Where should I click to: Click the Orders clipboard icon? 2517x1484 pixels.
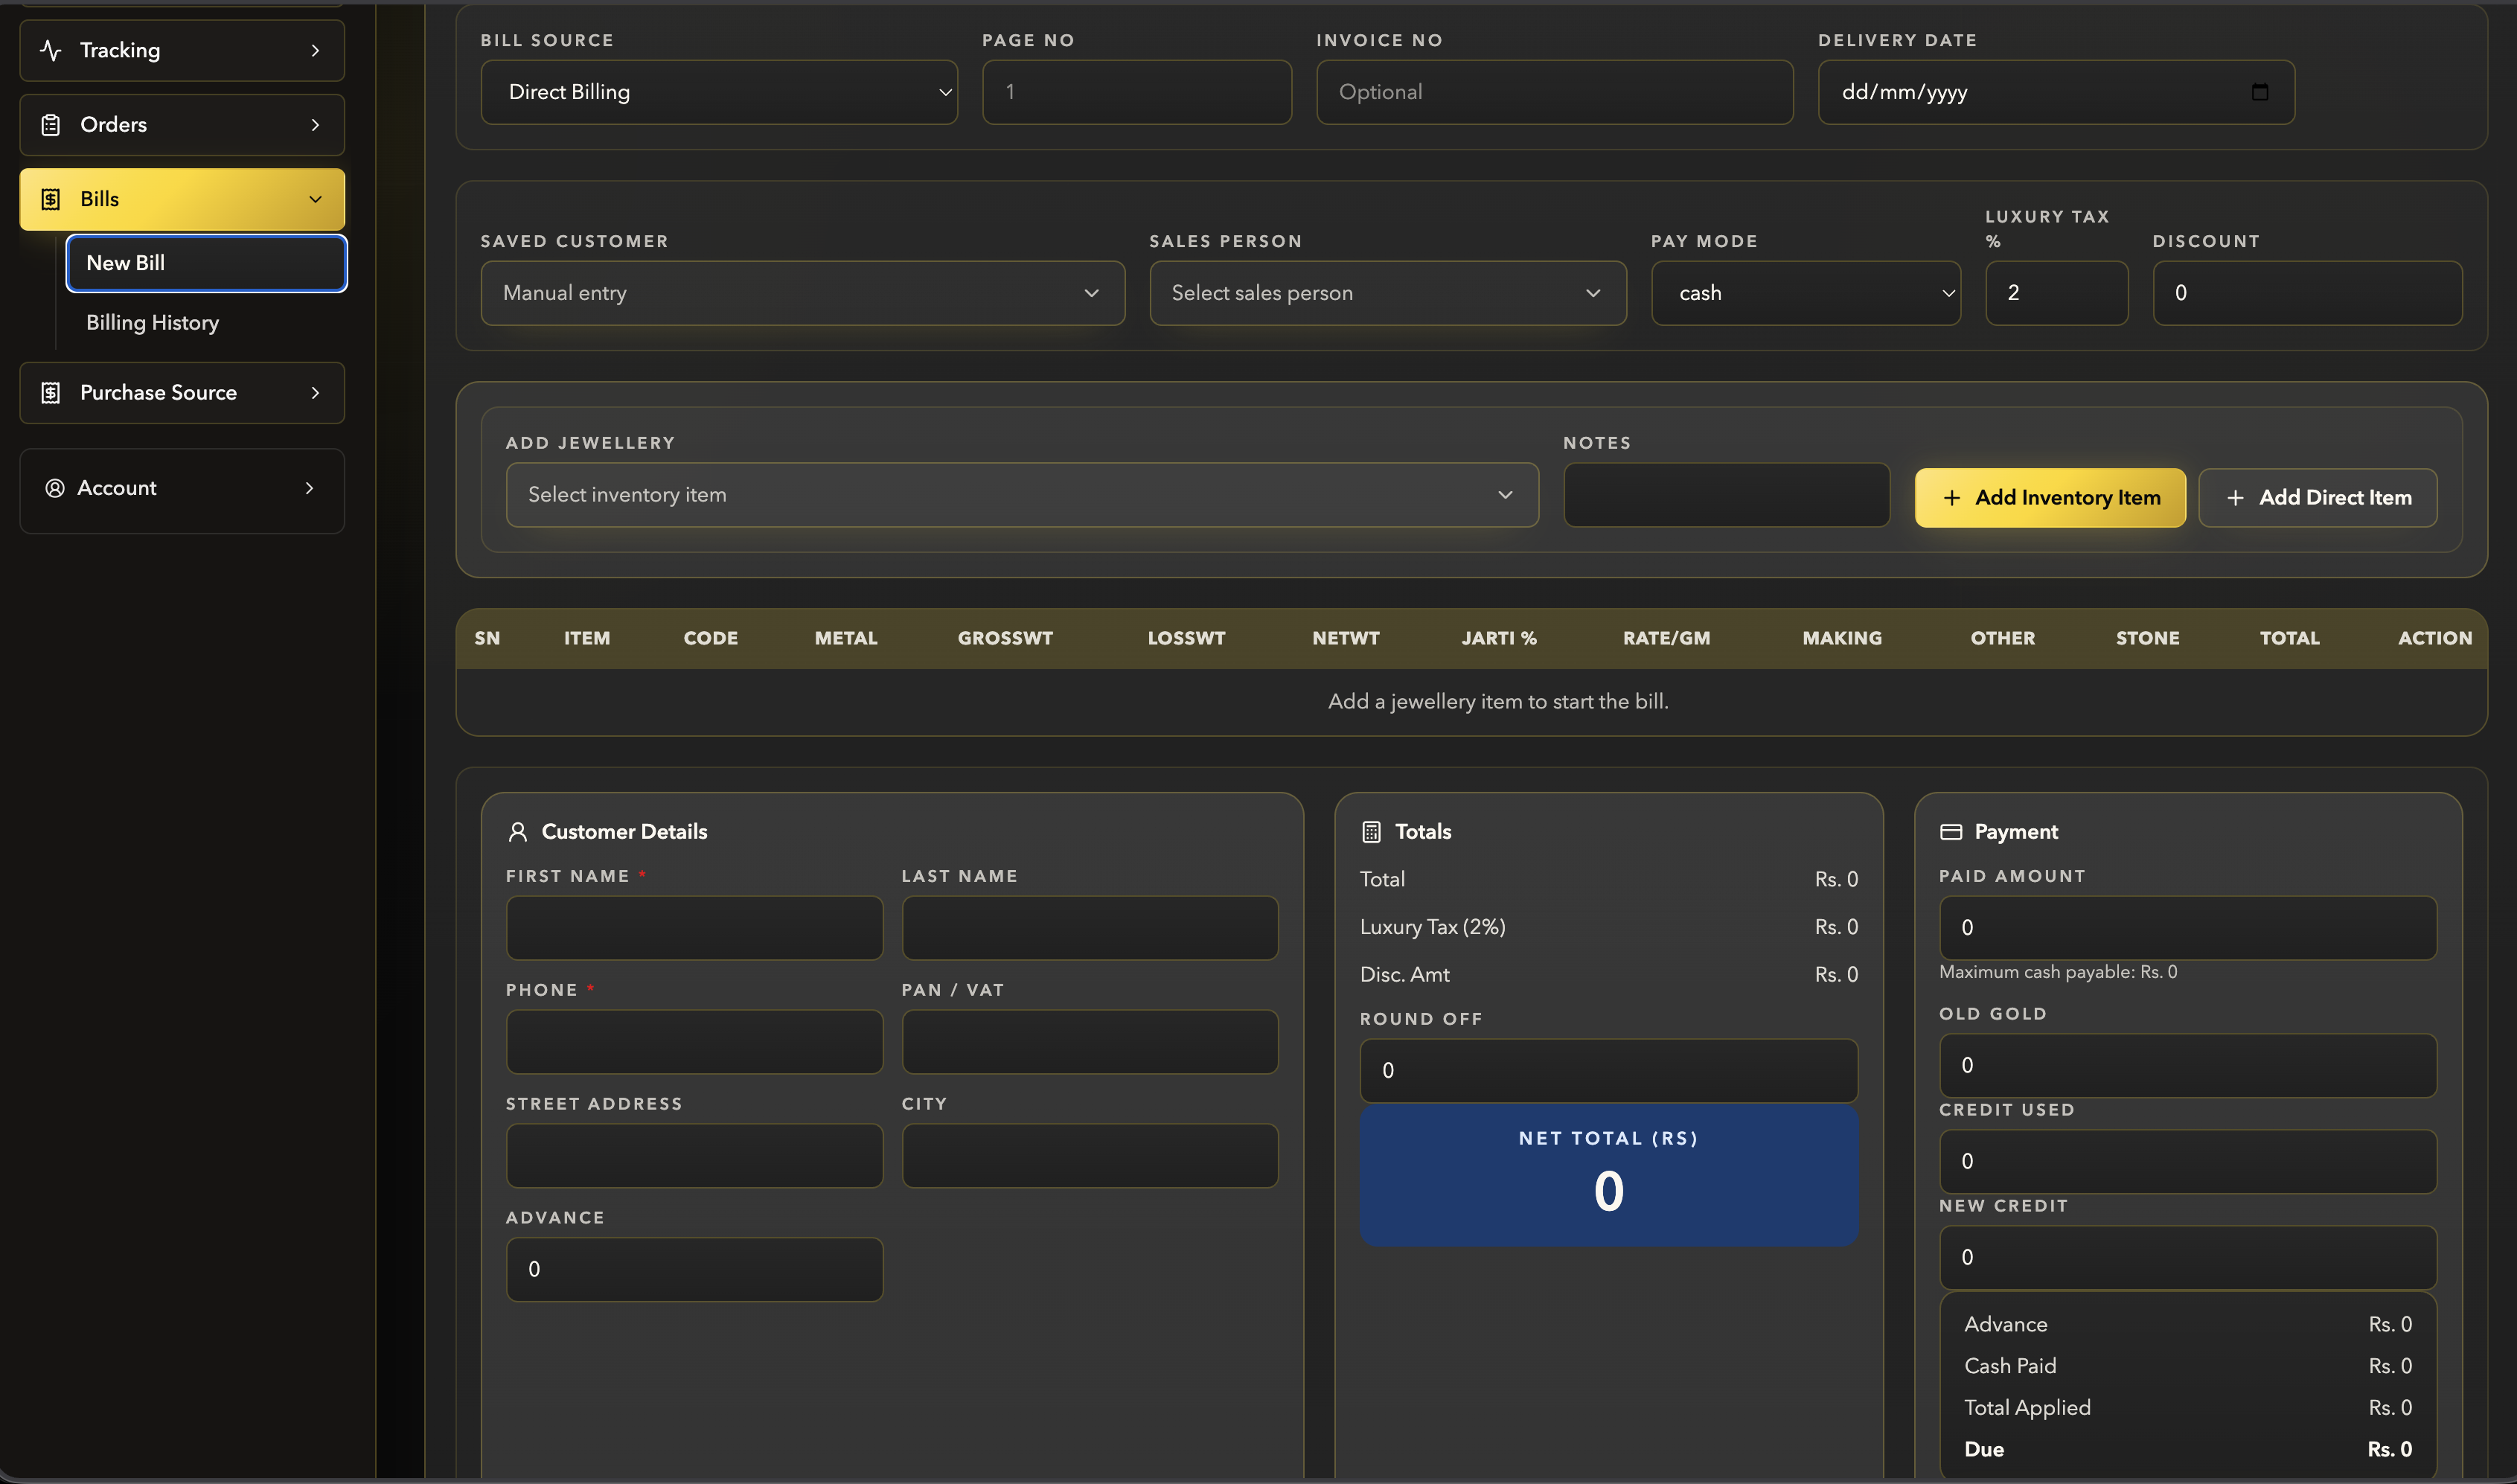click(51, 125)
